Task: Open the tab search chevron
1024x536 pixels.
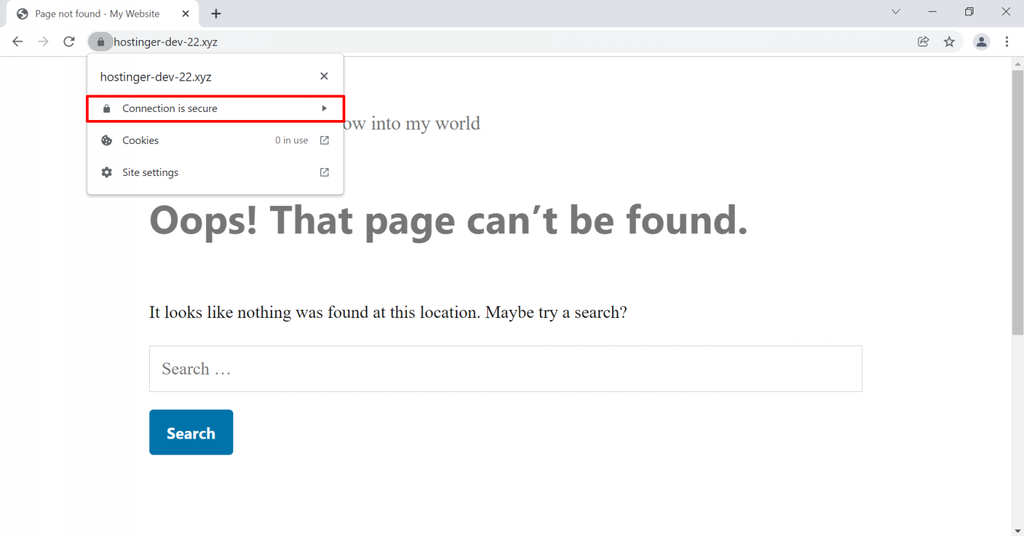Action: coord(896,12)
